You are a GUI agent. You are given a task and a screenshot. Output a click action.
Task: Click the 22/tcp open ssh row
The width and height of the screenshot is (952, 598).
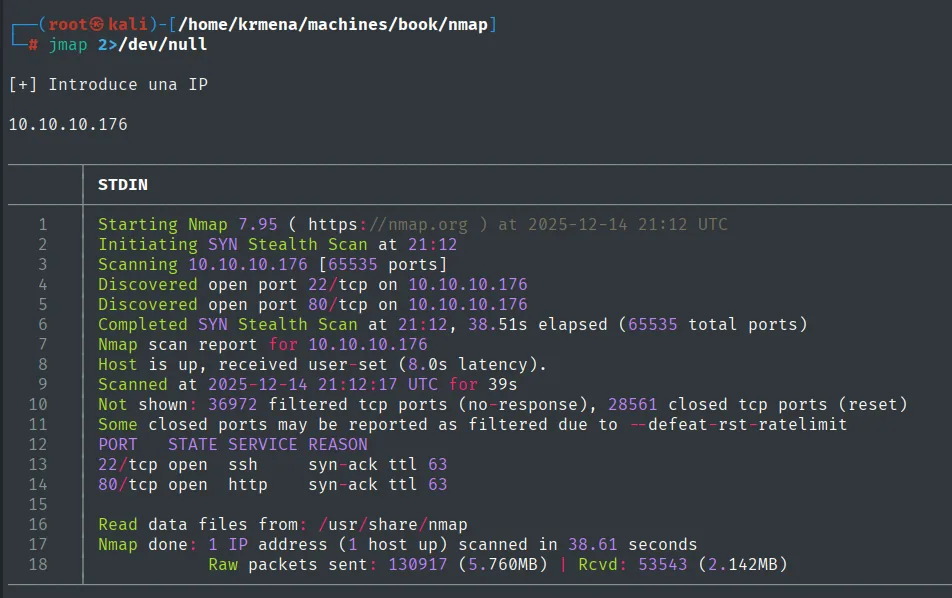(x=273, y=464)
